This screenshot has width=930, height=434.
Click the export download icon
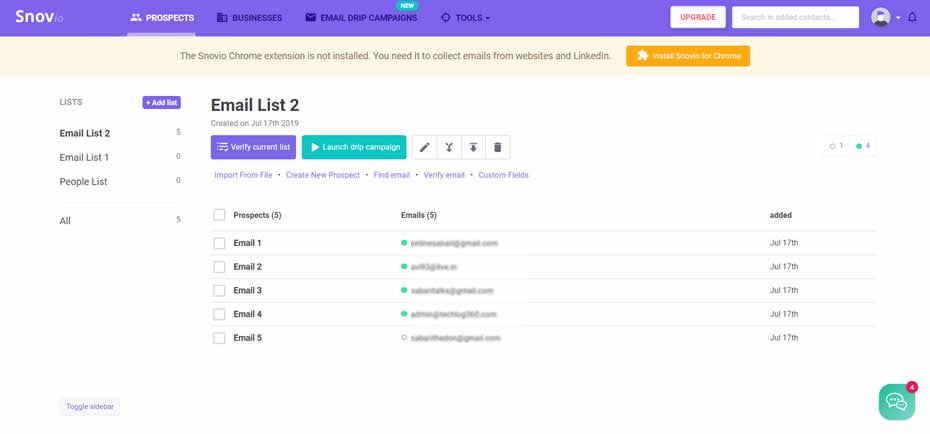pyautogui.click(x=473, y=147)
